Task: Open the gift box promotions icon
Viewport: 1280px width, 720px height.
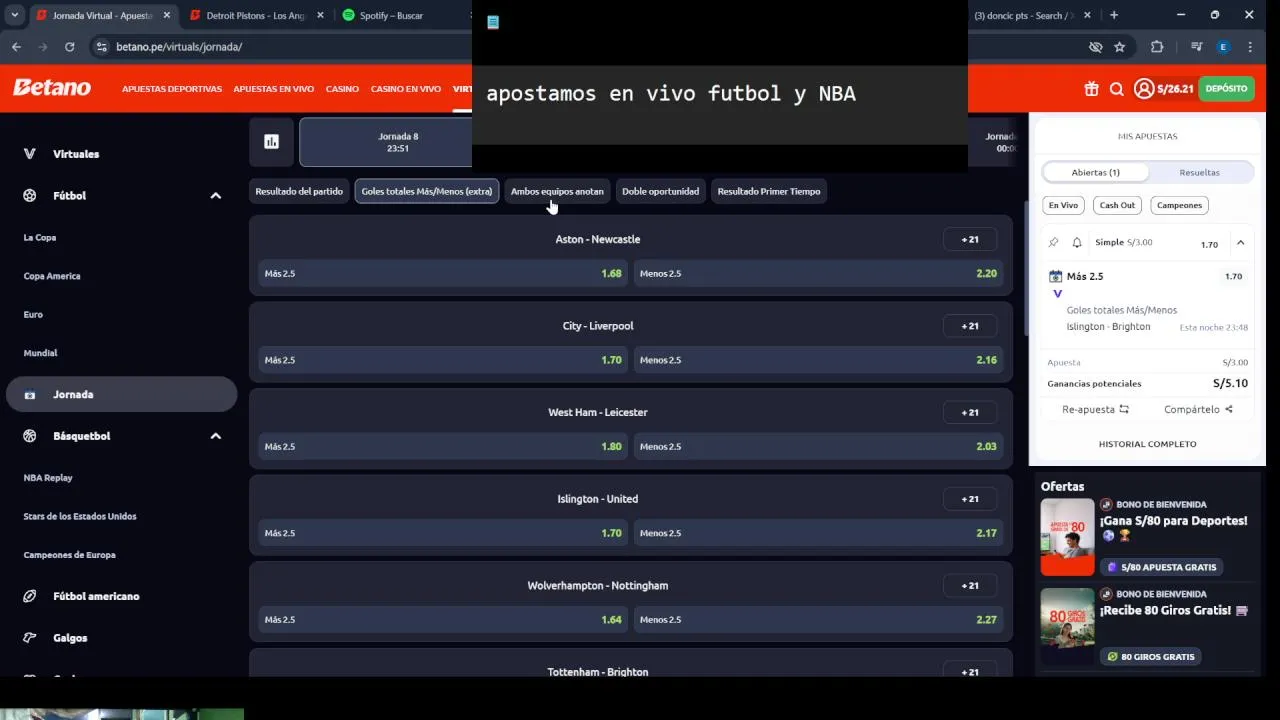Action: click(x=1091, y=89)
